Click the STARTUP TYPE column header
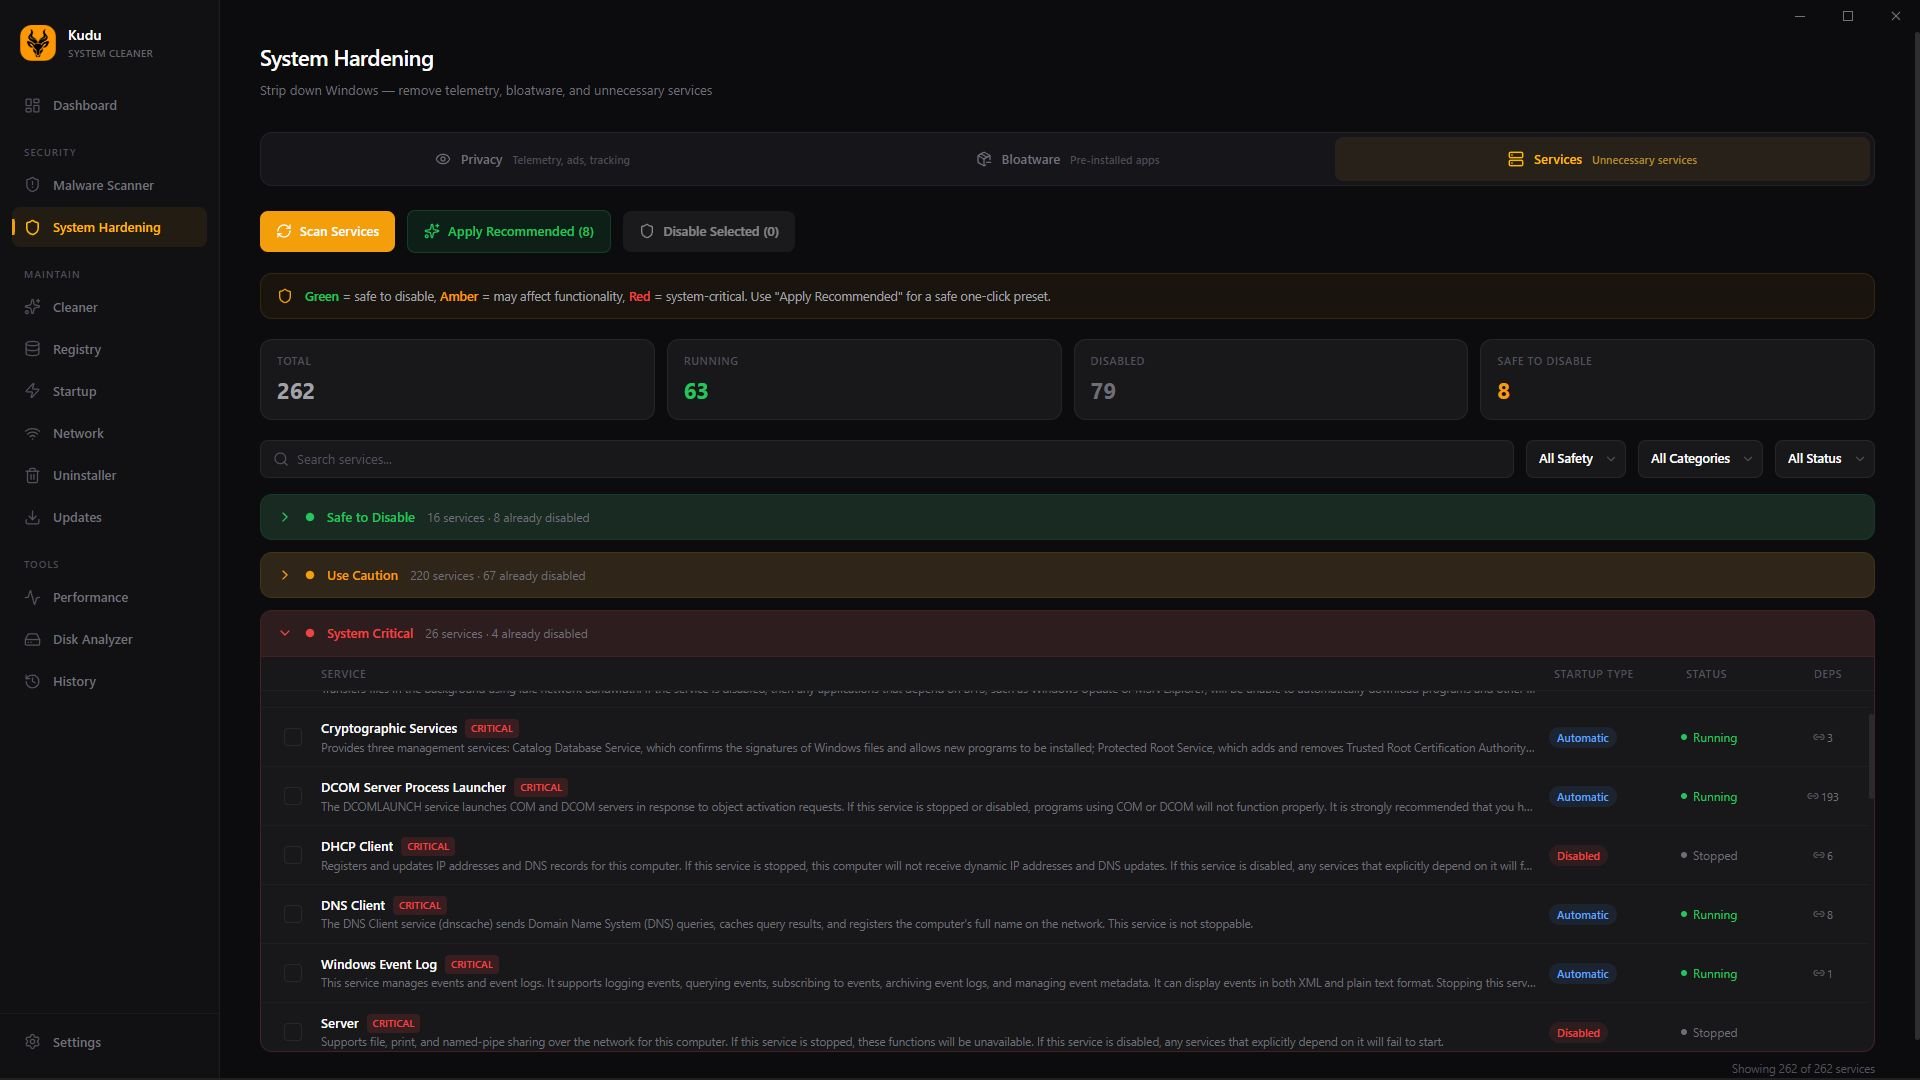1920x1080 pixels. click(x=1593, y=674)
